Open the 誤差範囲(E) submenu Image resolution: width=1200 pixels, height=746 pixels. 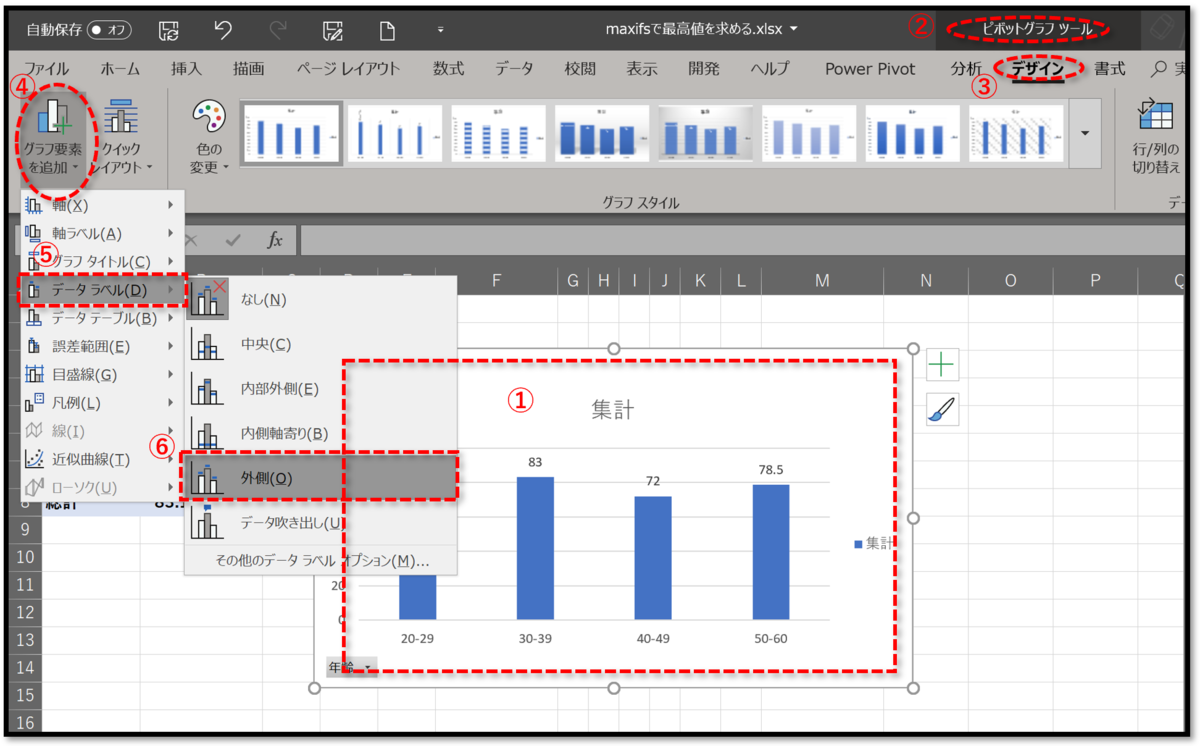click(x=103, y=347)
